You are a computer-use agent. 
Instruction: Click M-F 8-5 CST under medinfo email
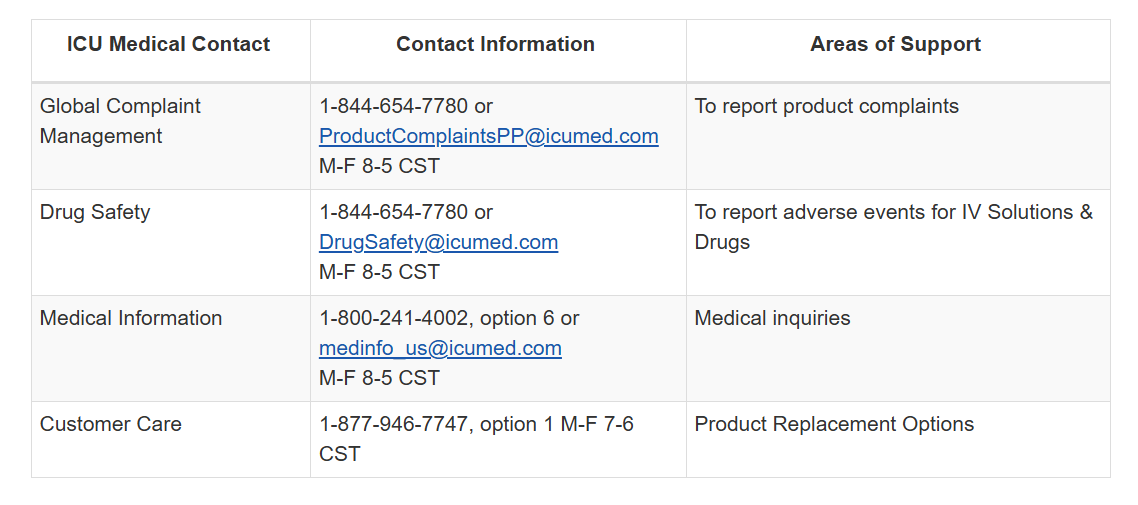coord(379,378)
